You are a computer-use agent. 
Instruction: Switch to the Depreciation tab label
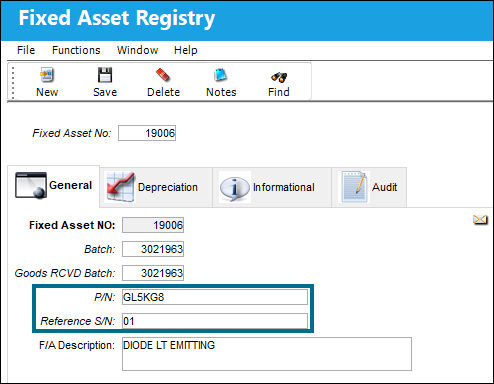(x=168, y=187)
